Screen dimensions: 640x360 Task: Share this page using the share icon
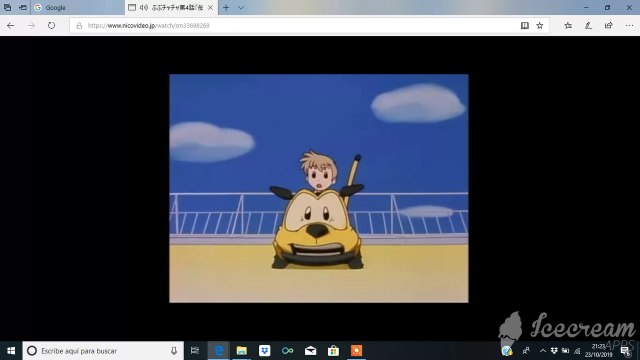(609, 25)
